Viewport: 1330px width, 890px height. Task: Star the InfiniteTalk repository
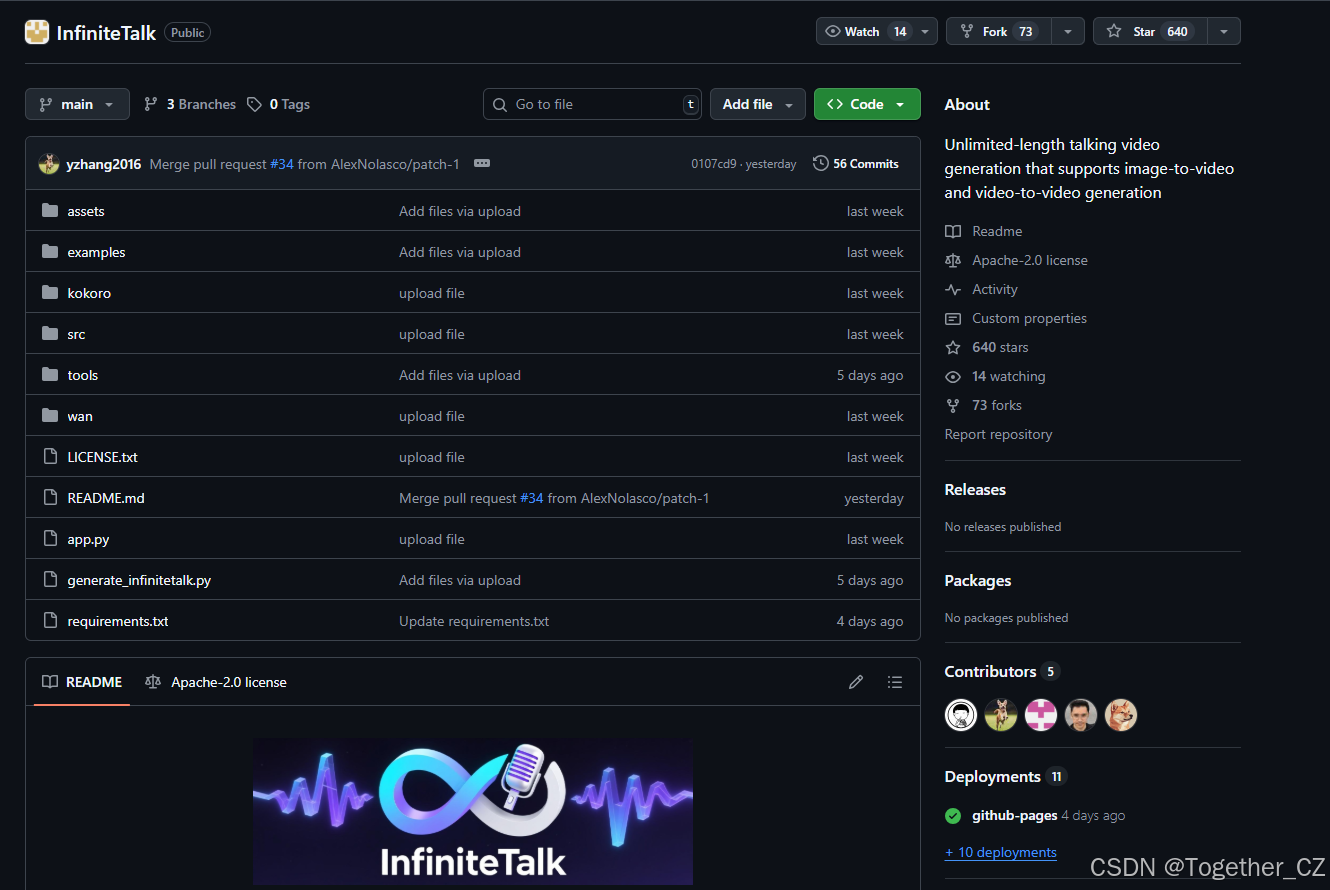click(x=1150, y=32)
